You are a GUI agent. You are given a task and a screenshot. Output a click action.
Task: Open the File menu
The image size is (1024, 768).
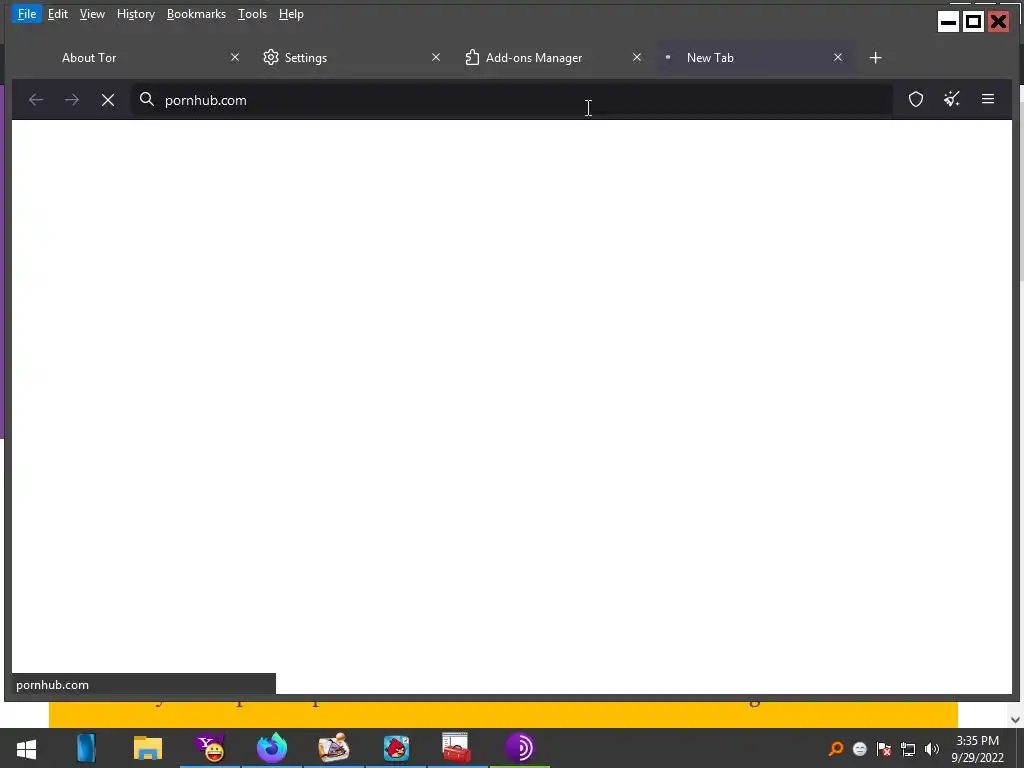(27, 14)
